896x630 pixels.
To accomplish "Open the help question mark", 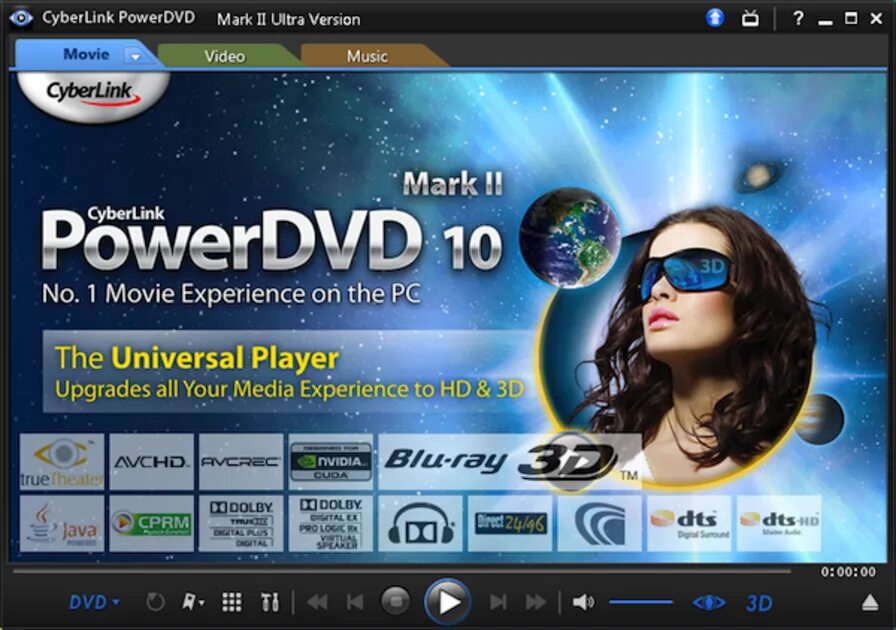I will (798, 19).
